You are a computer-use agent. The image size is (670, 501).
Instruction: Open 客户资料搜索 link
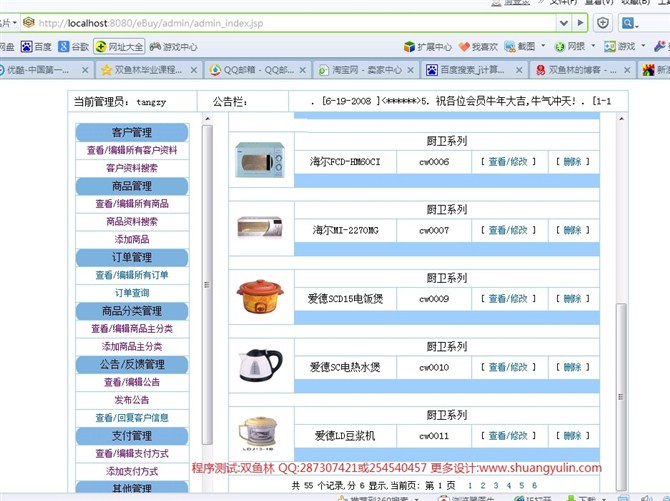(x=132, y=168)
